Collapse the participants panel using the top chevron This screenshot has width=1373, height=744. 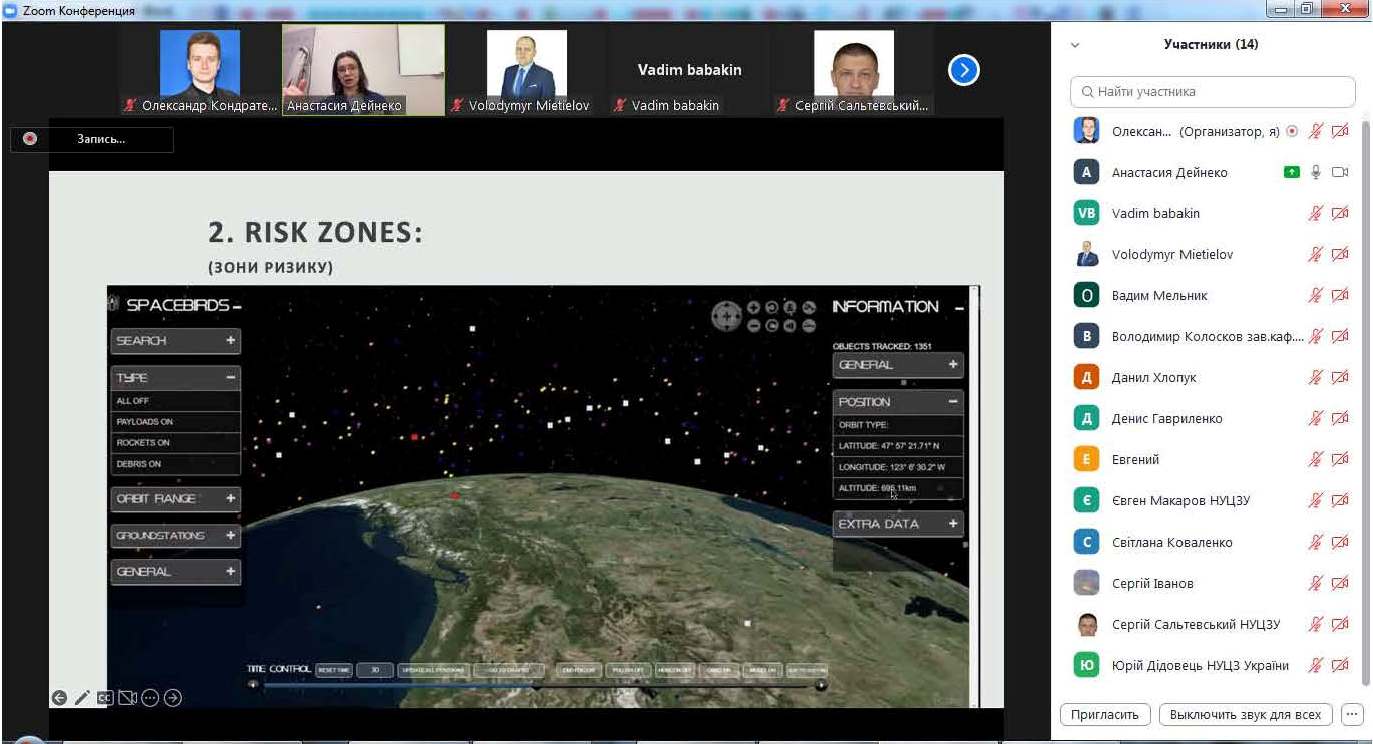1075,45
